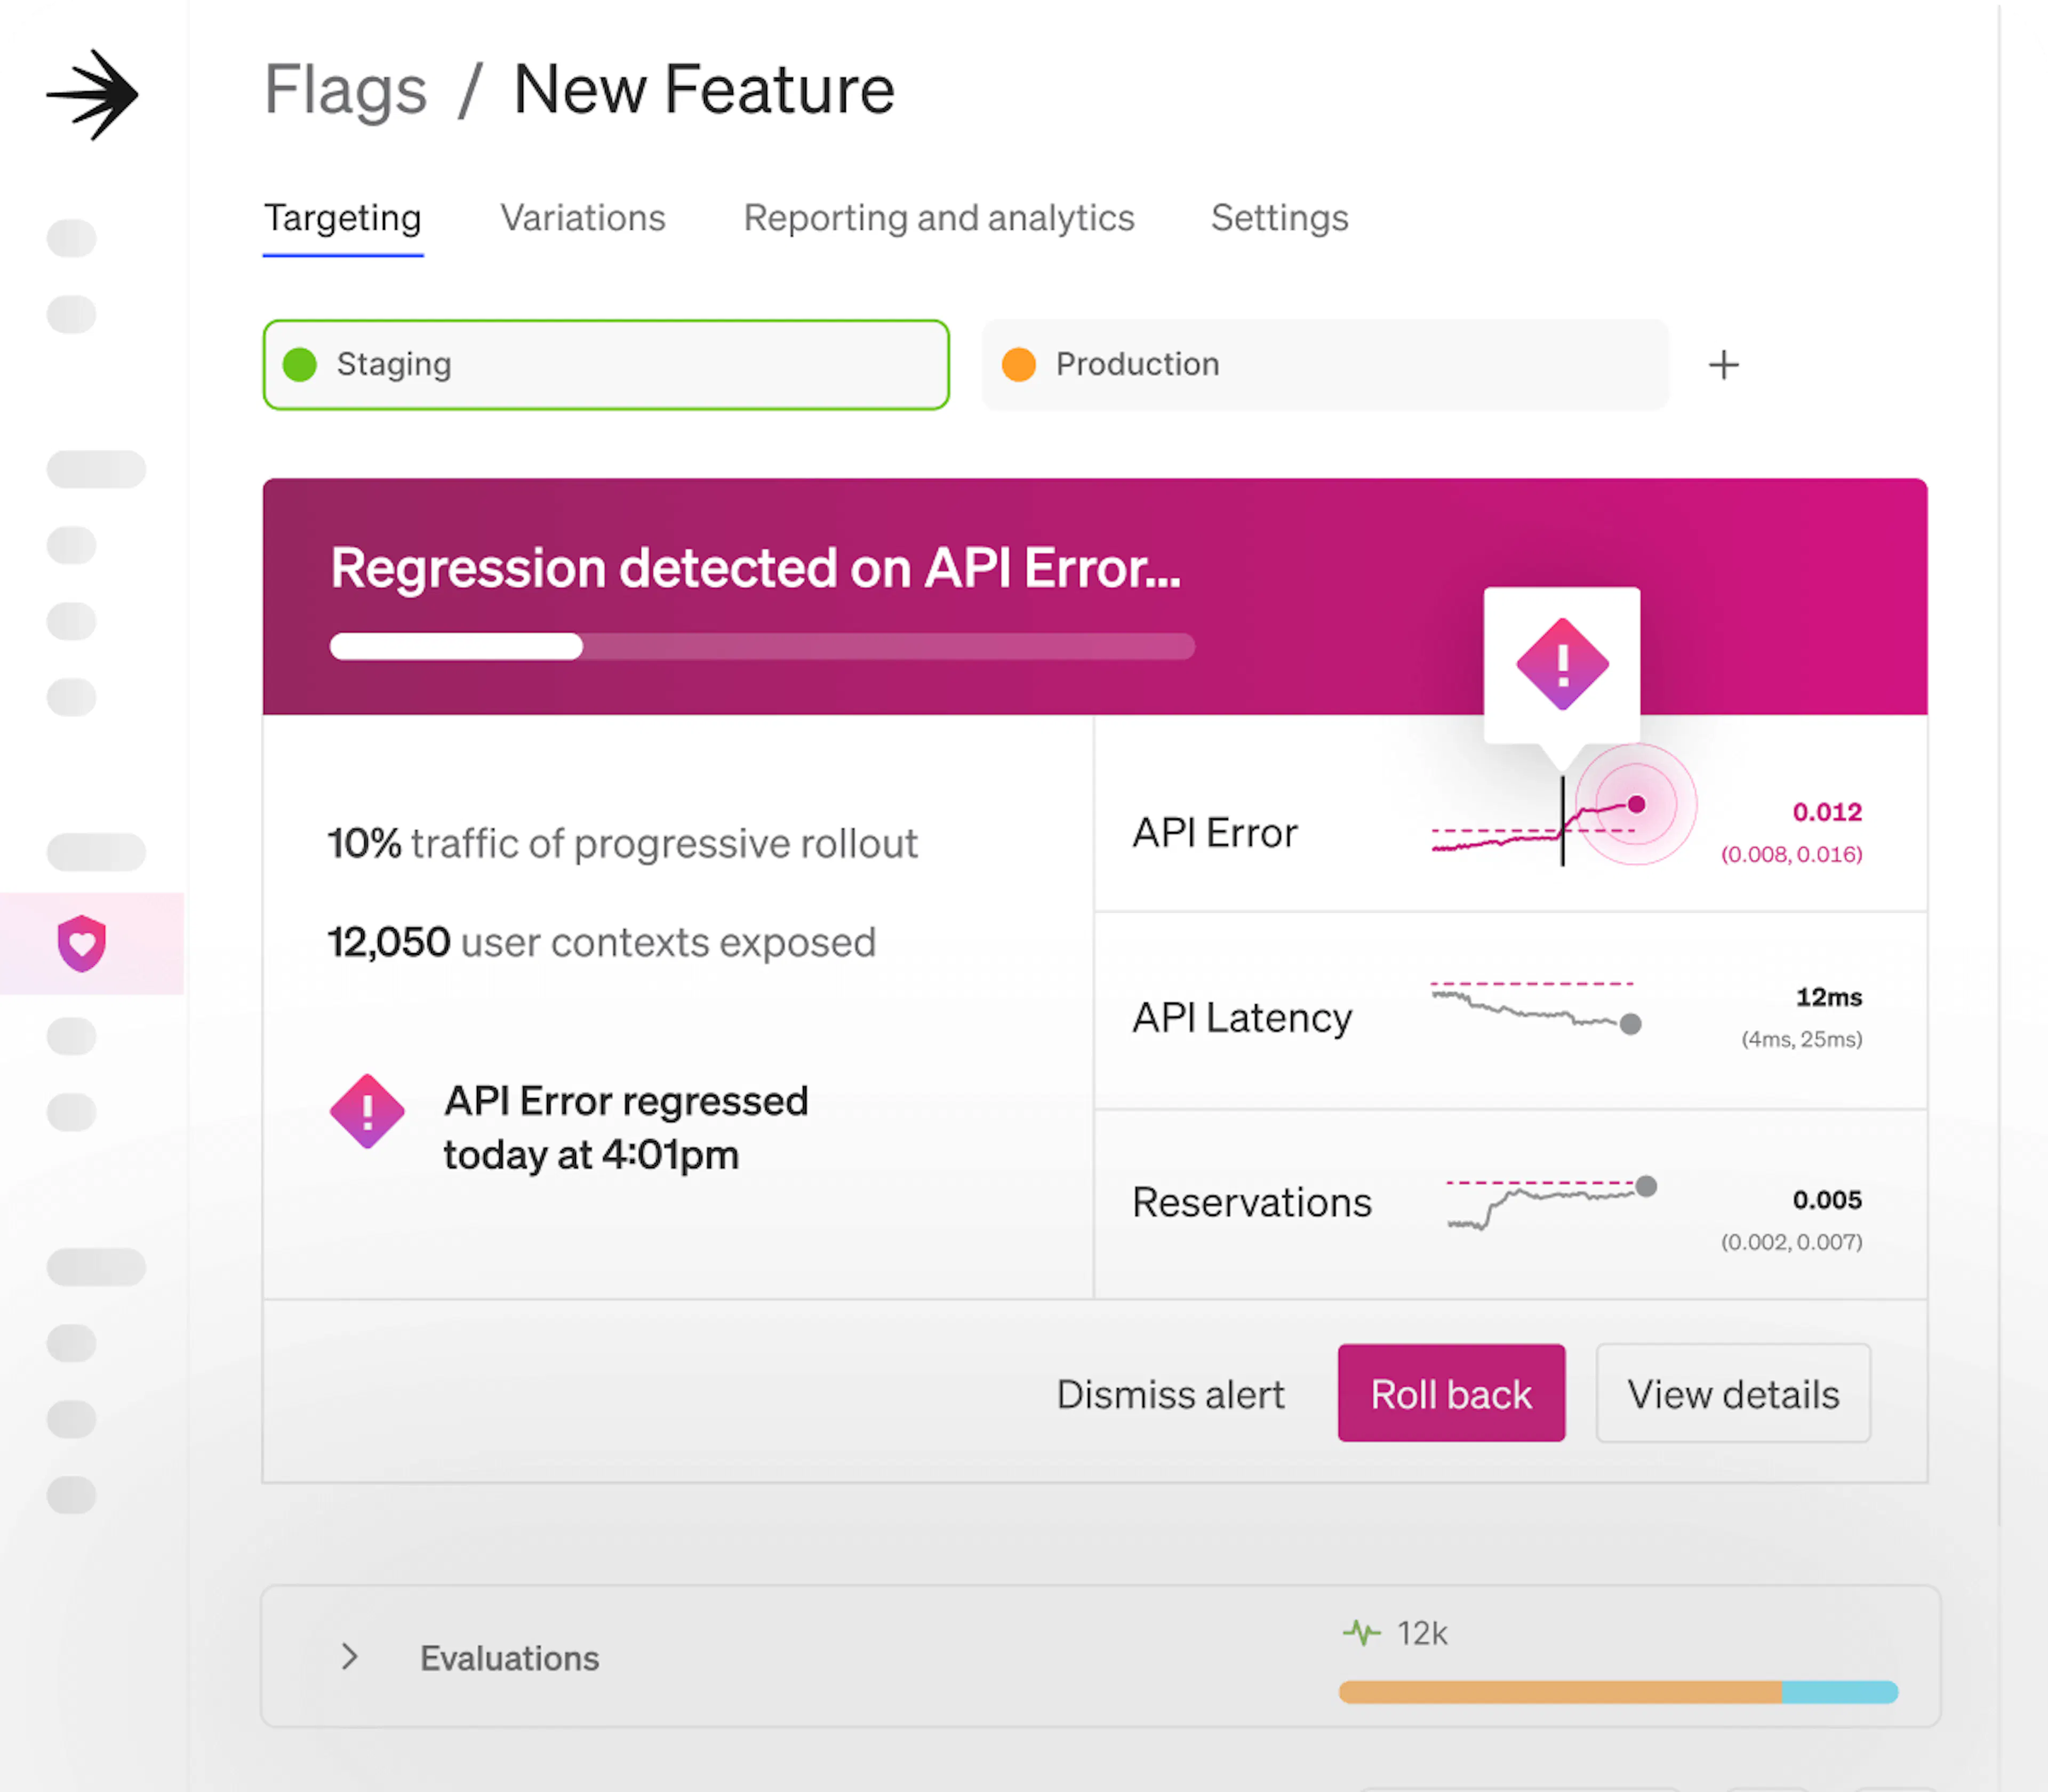Click the View details button
Viewport: 2048px width, 1792px height.
pos(1732,1394)
